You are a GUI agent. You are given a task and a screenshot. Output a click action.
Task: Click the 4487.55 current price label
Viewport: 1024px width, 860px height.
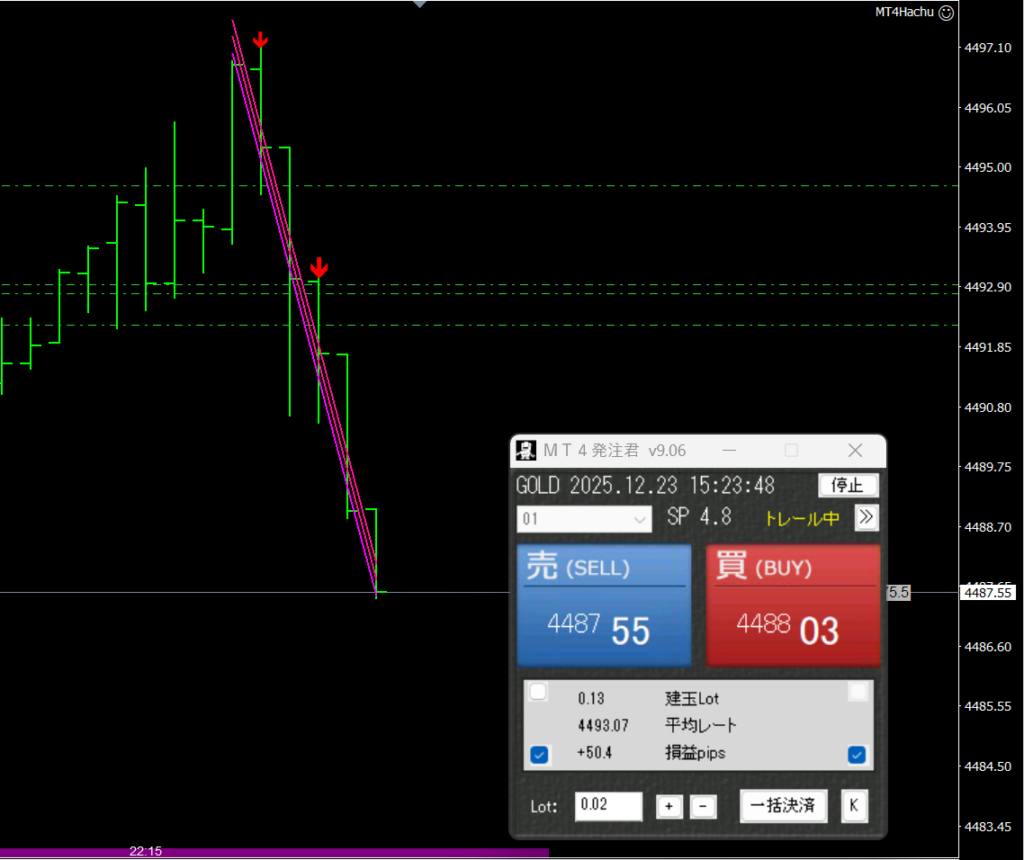987,593
